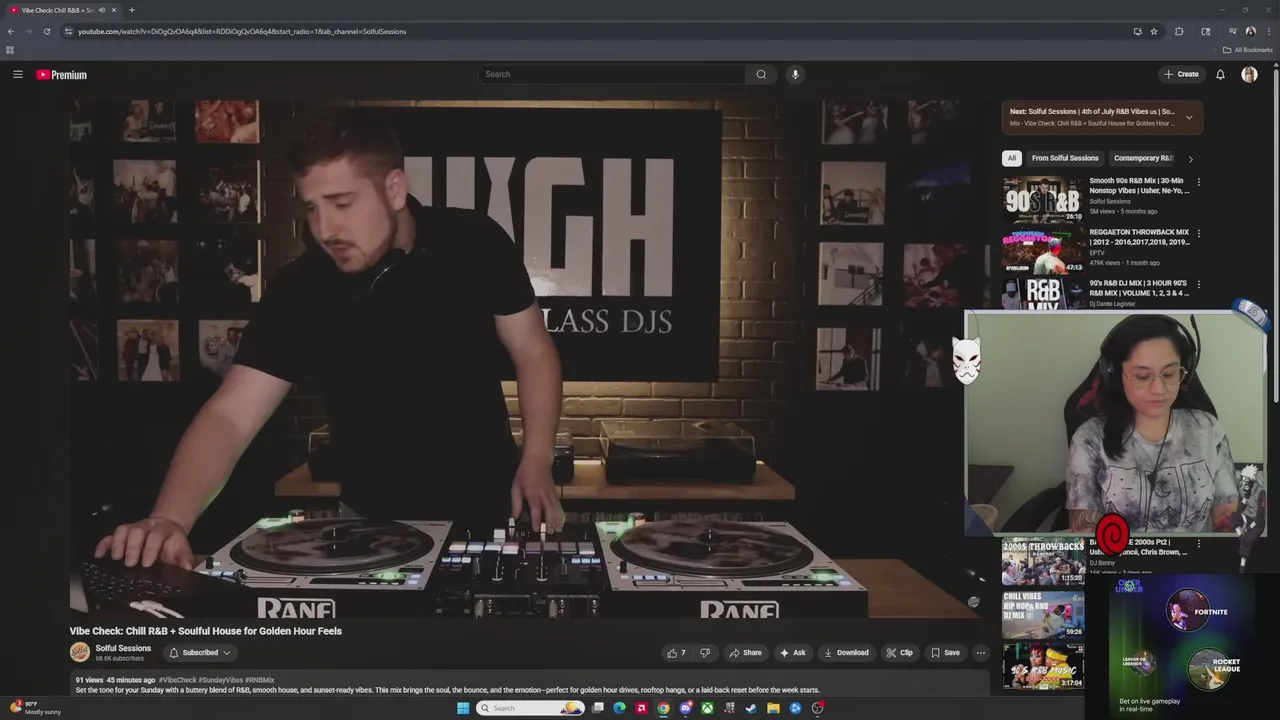Toggle Subscribed notification bell button
This screenshot has height=720, width=1280.
coord(200,653)
